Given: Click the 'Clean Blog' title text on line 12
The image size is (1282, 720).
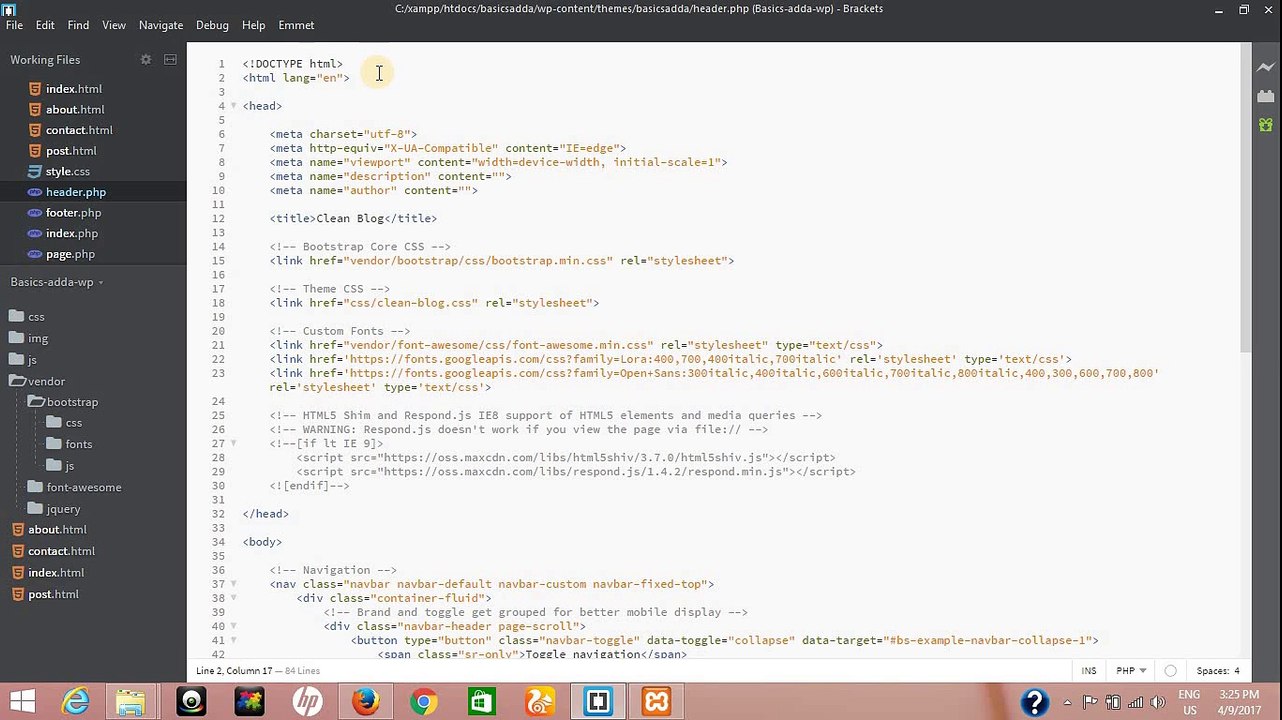Looking at the screenshot, I should [350, 219].
